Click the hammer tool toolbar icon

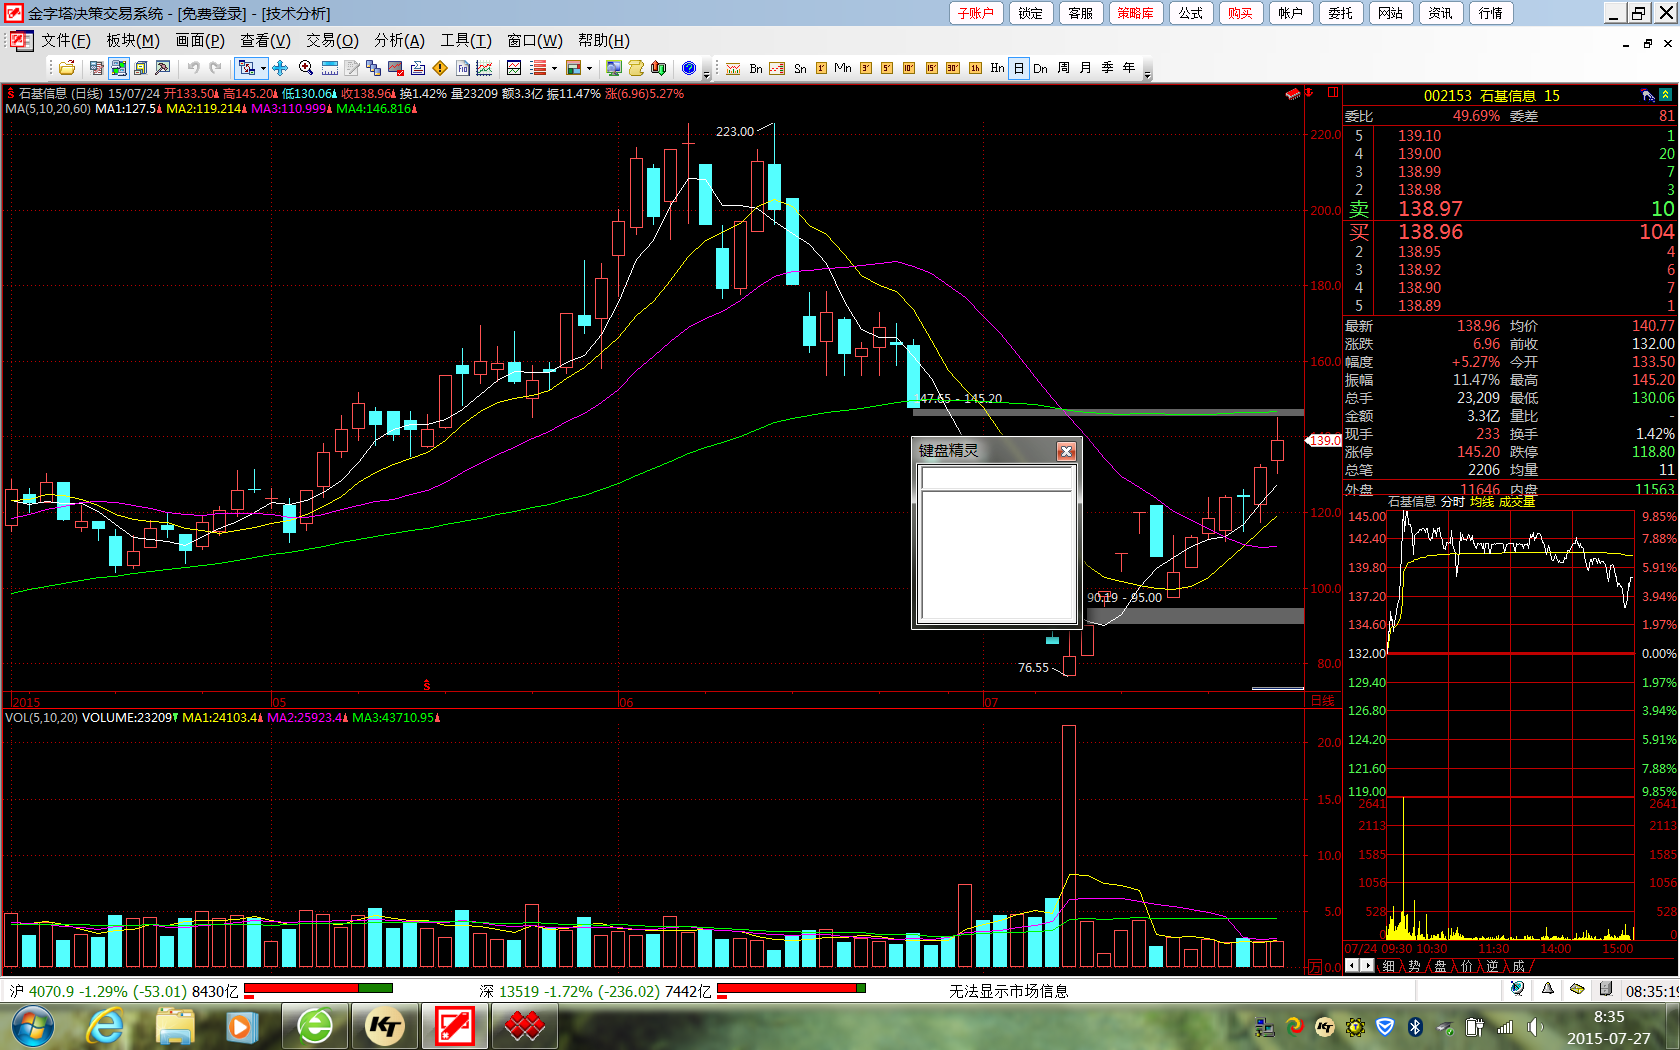tap(162, 68)
